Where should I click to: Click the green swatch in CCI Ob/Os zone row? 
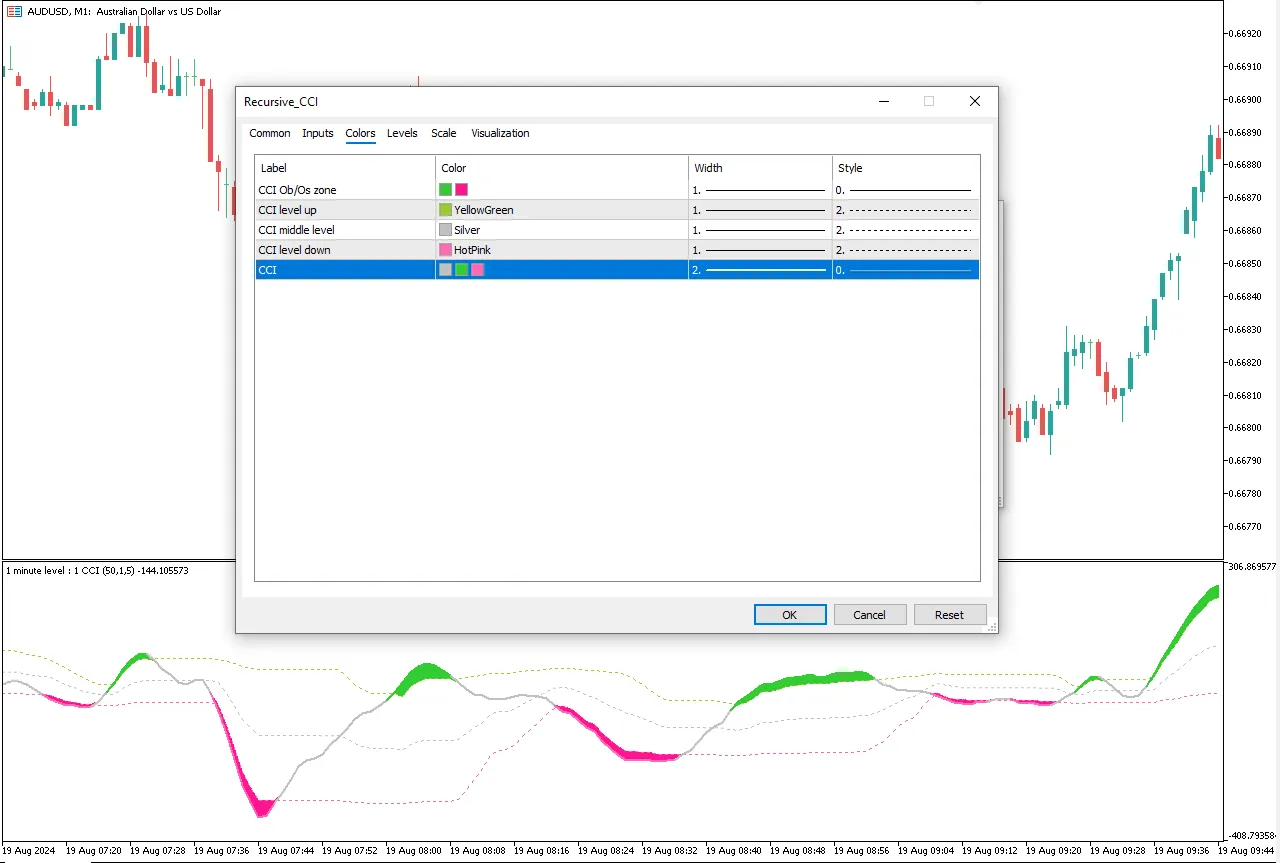(x=445, y=189)
